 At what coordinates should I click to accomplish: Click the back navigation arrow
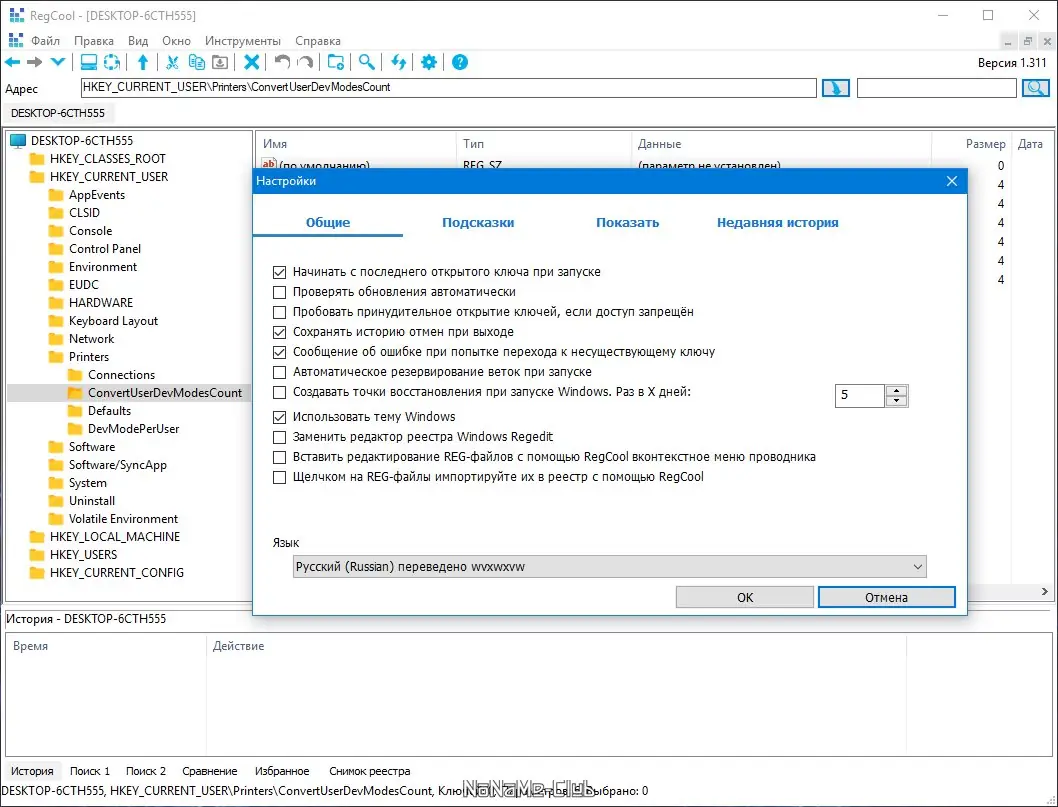[13, 63]
